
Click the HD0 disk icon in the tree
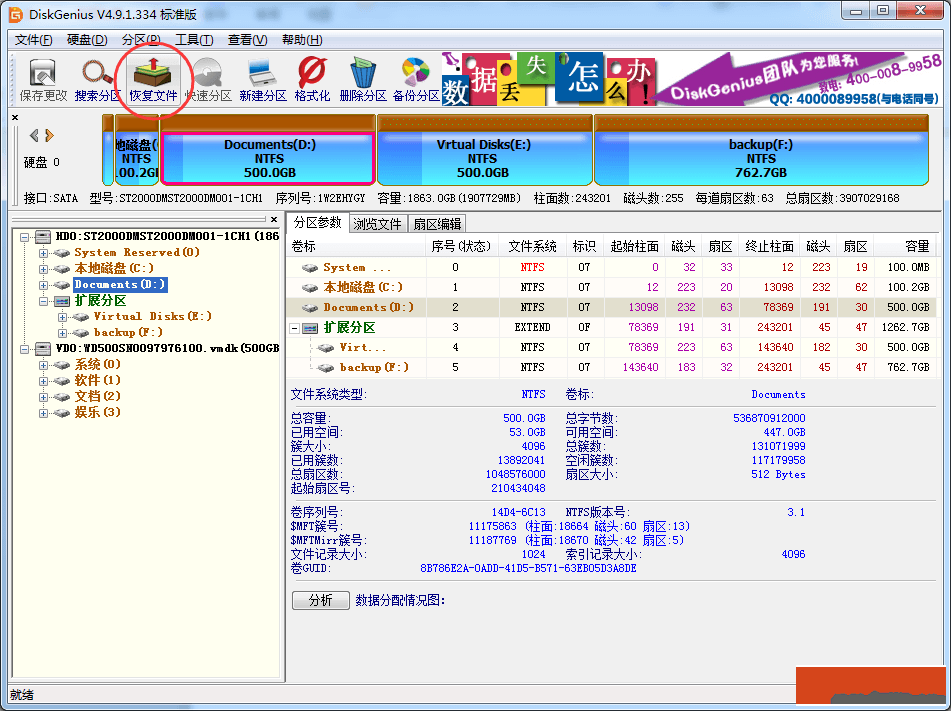tap(43, 236)
